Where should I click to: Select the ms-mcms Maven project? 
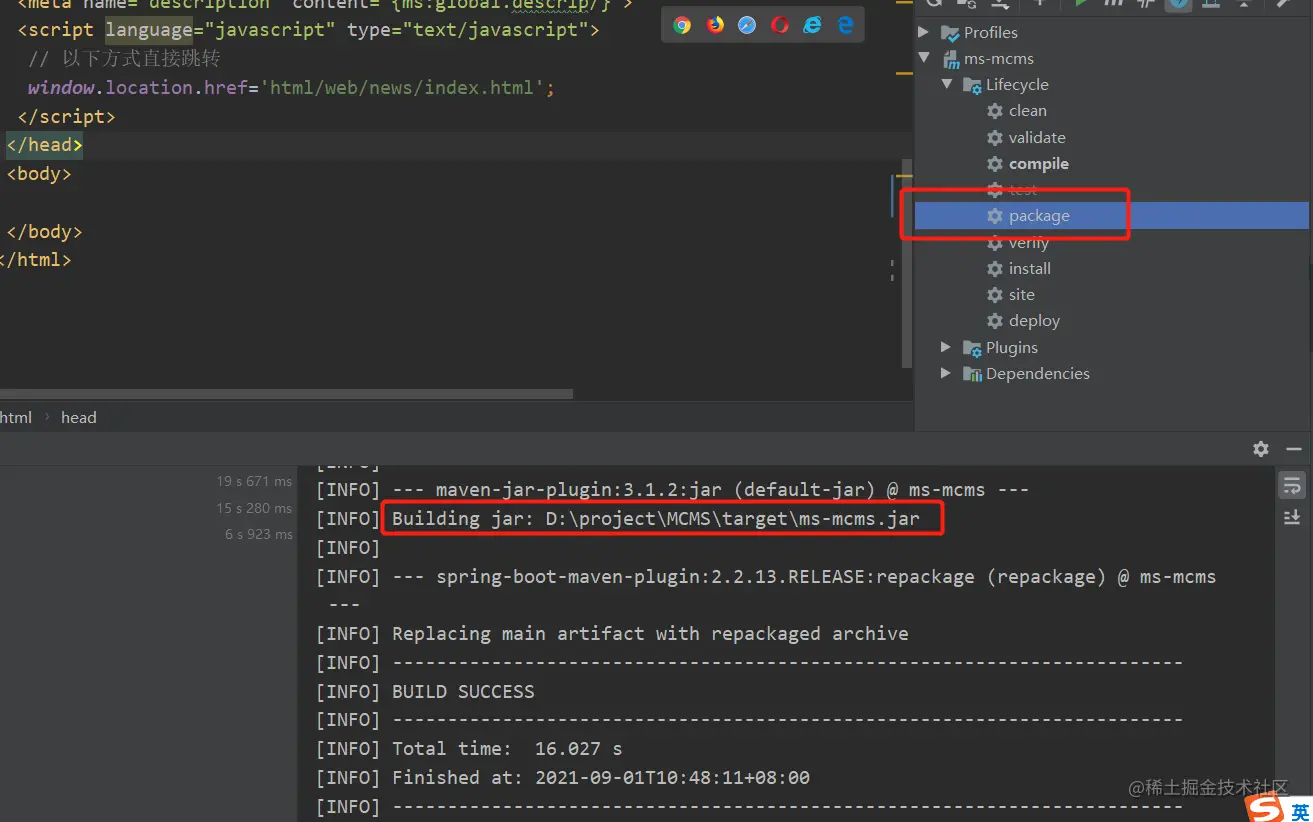(x=988, y=59)
